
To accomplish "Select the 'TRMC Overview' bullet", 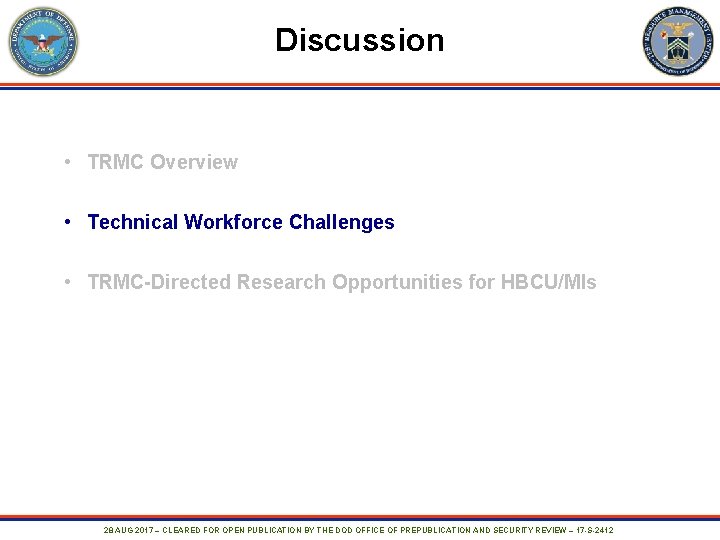I will (163, 162).
